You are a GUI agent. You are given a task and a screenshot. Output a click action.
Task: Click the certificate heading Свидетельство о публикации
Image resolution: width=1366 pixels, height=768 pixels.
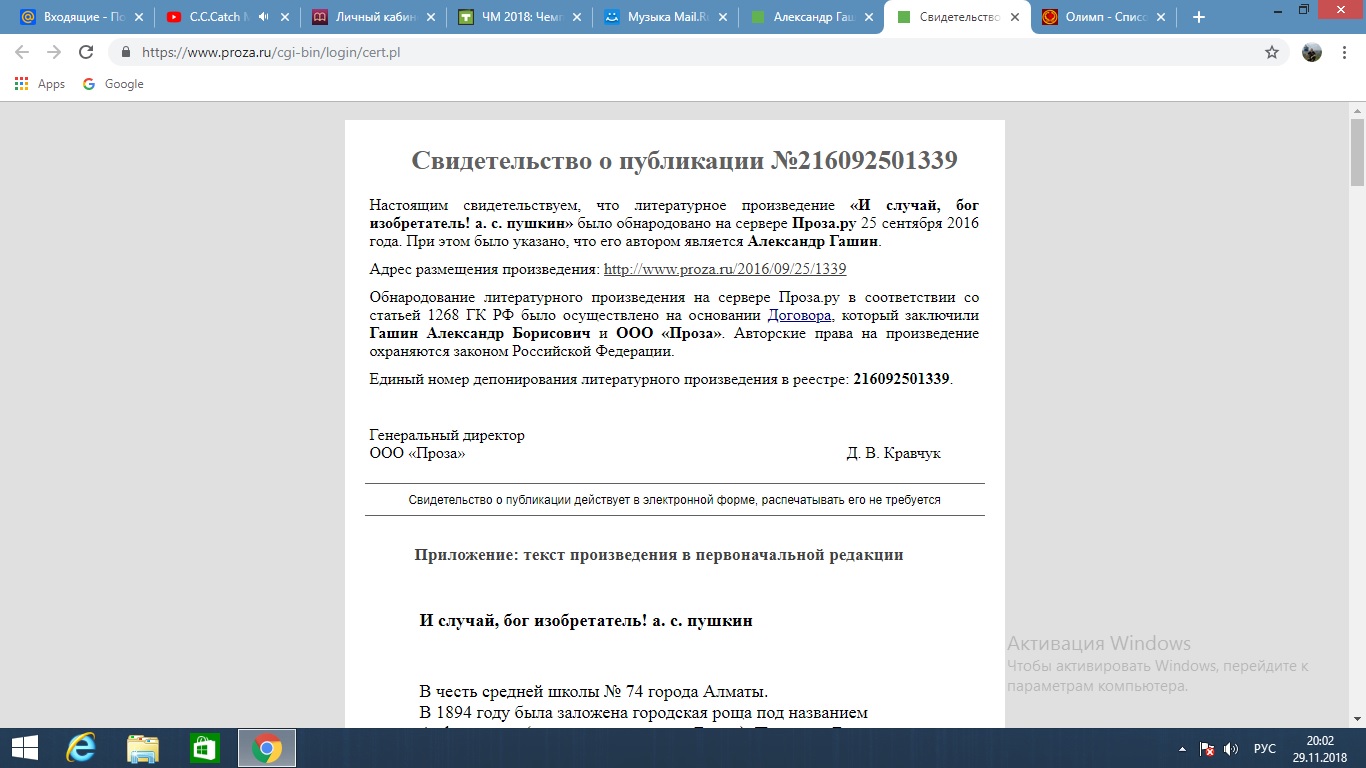coord(684,161)
